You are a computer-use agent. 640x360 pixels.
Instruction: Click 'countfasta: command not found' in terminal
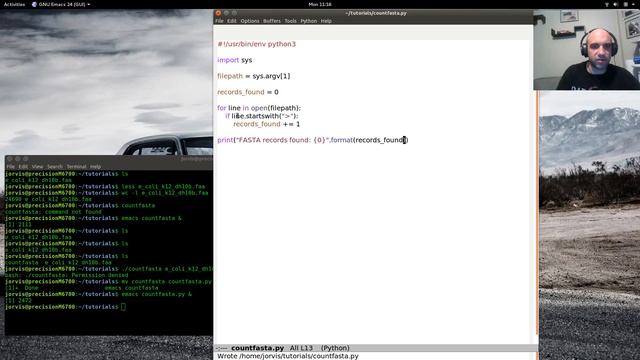tap(53, 212)
